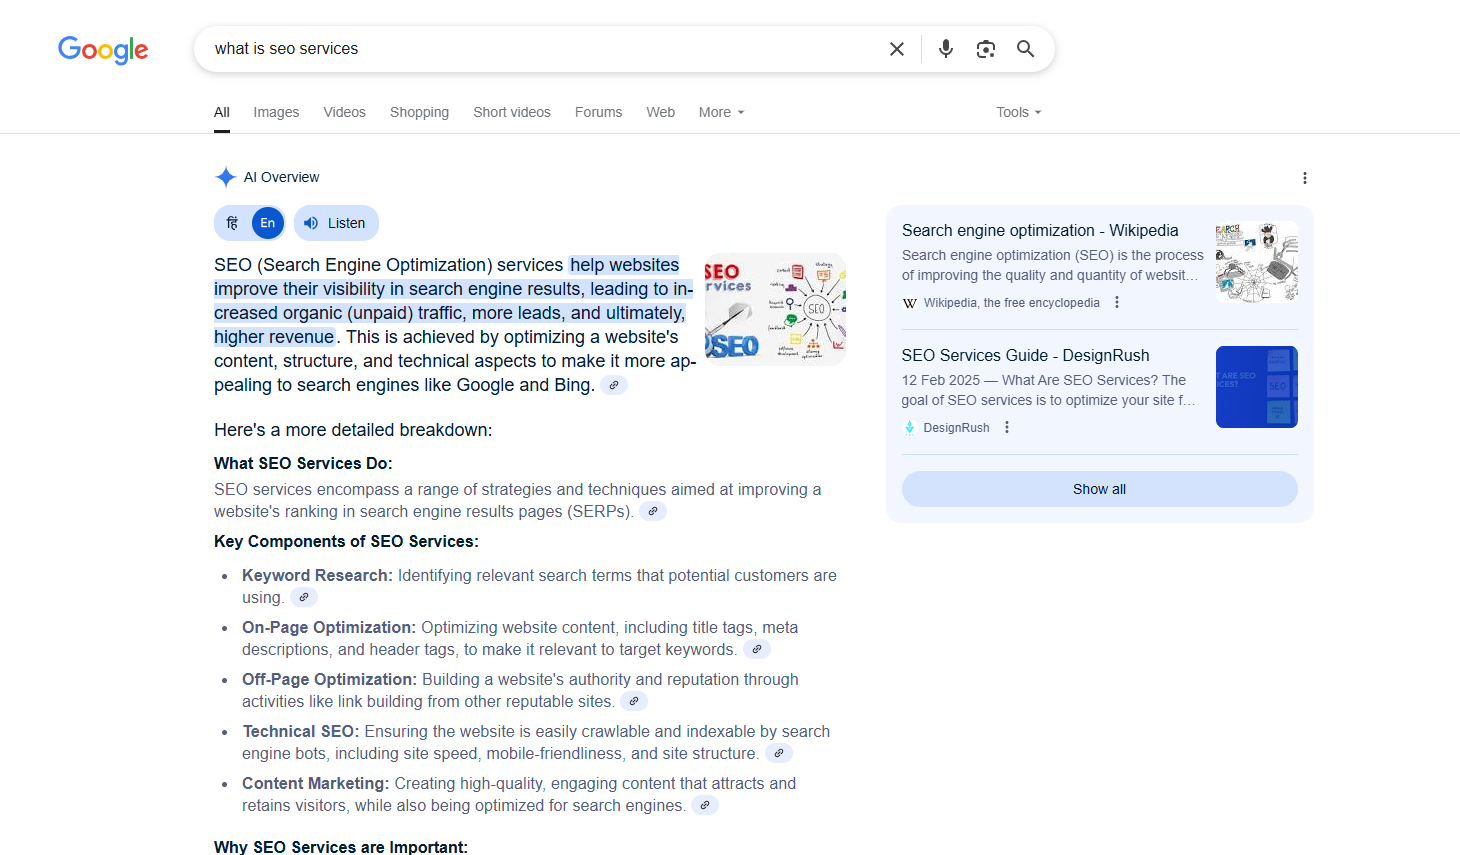Start voice search with microphone icon
Screen dimensions: 1460x855
click(946, 49)
